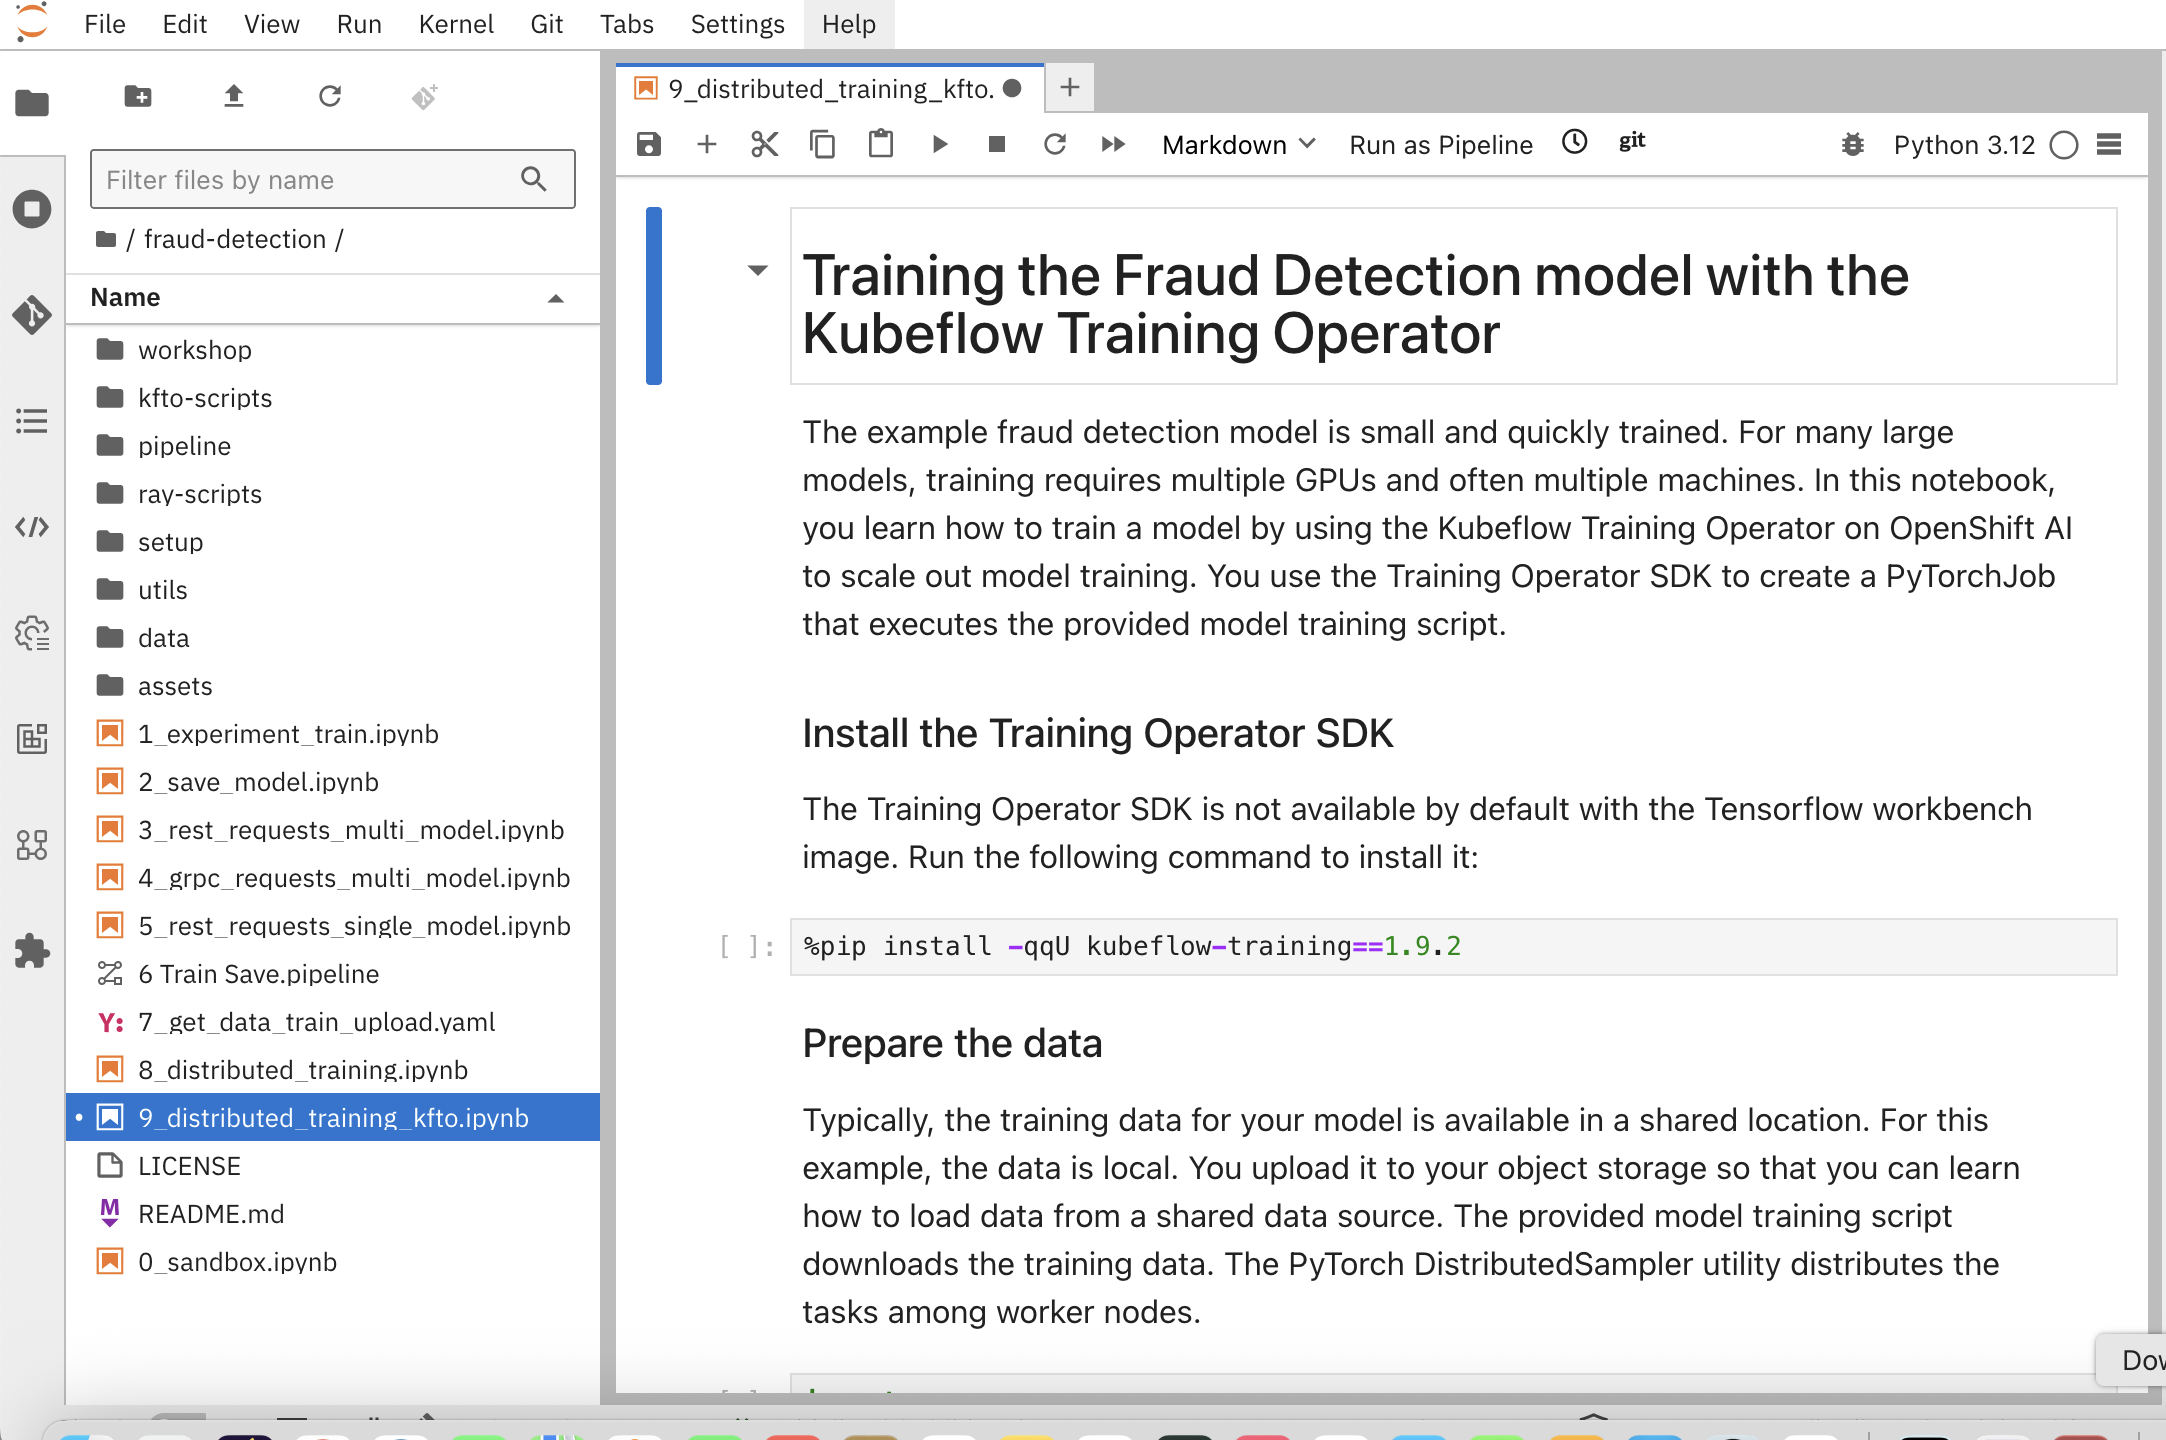The height and width of the screenshot is (1440, 2166).
Task: Select the 9_distributed_training_kfto notebook tab
Action: (x=830, y=89)
